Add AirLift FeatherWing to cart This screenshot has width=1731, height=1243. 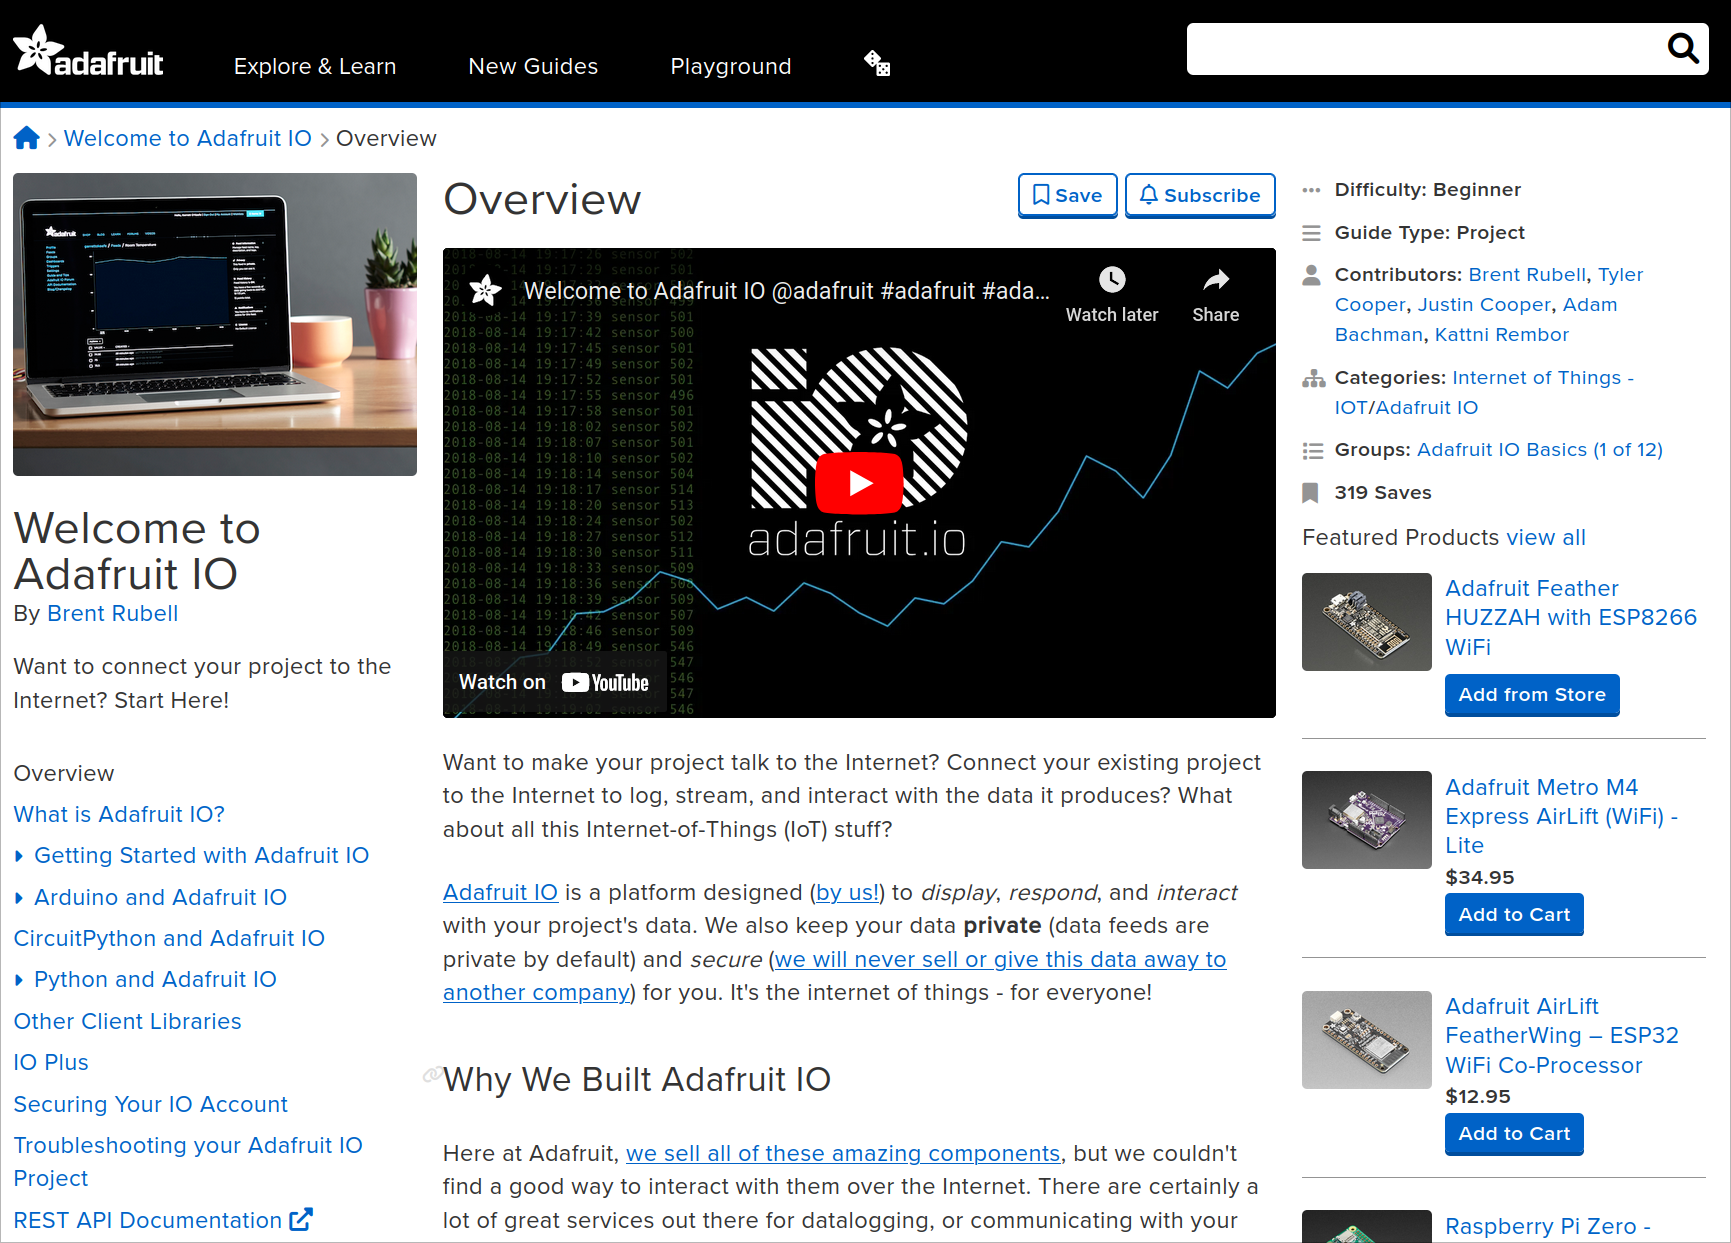pyautogui.click(x=1514, y=1134)
